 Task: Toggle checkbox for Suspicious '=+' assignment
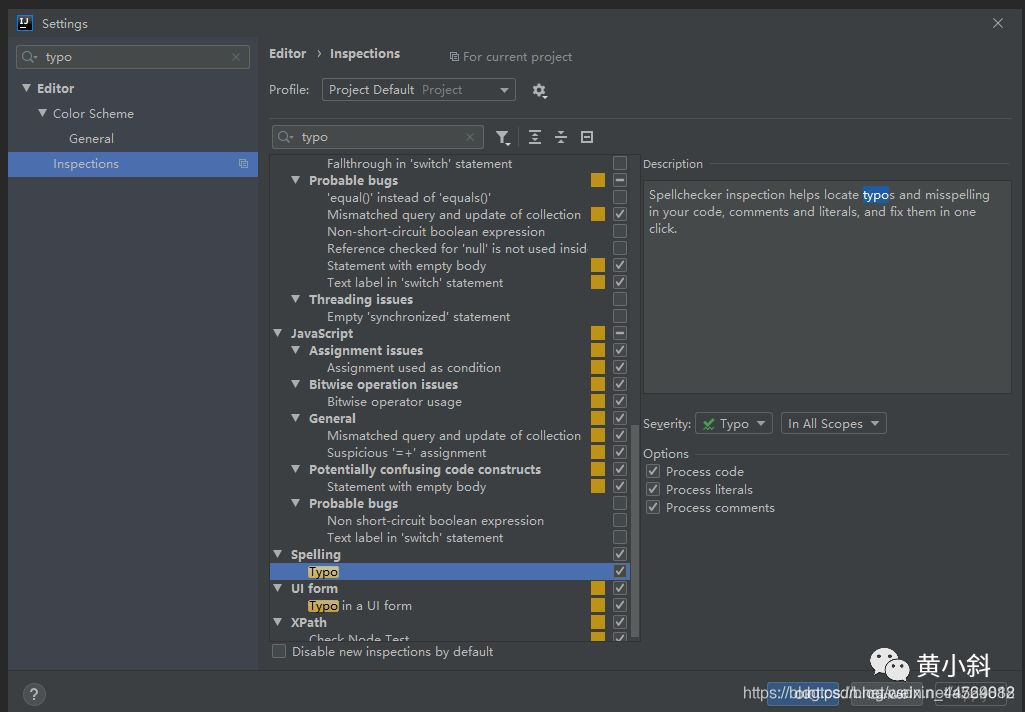tap(620, 452)
